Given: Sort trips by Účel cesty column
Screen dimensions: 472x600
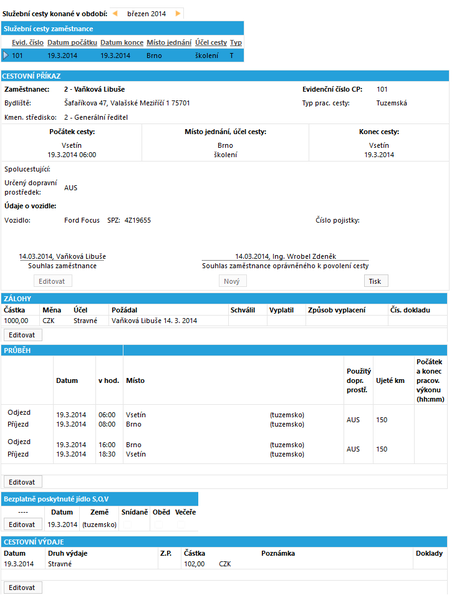Looking at the screenshot, I should tap(211, 42).
